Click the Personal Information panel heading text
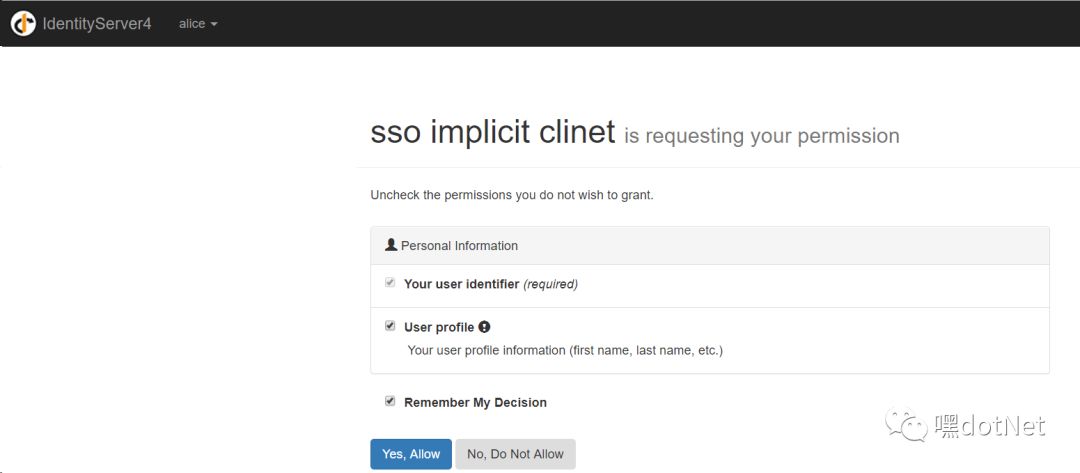Screen dimensions: 1080x473 coord(459,245)
